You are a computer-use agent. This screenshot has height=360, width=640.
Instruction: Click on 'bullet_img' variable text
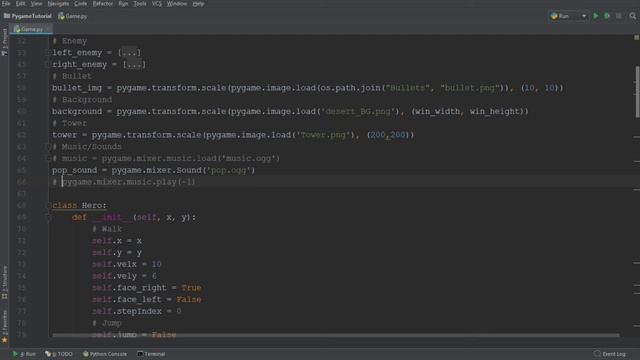77,88
